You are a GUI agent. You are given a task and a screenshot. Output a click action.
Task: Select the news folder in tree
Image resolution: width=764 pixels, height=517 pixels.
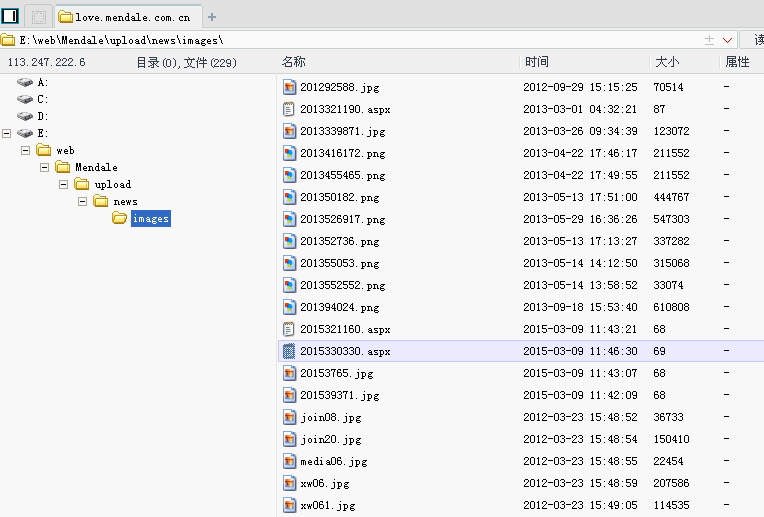point(125,201)
